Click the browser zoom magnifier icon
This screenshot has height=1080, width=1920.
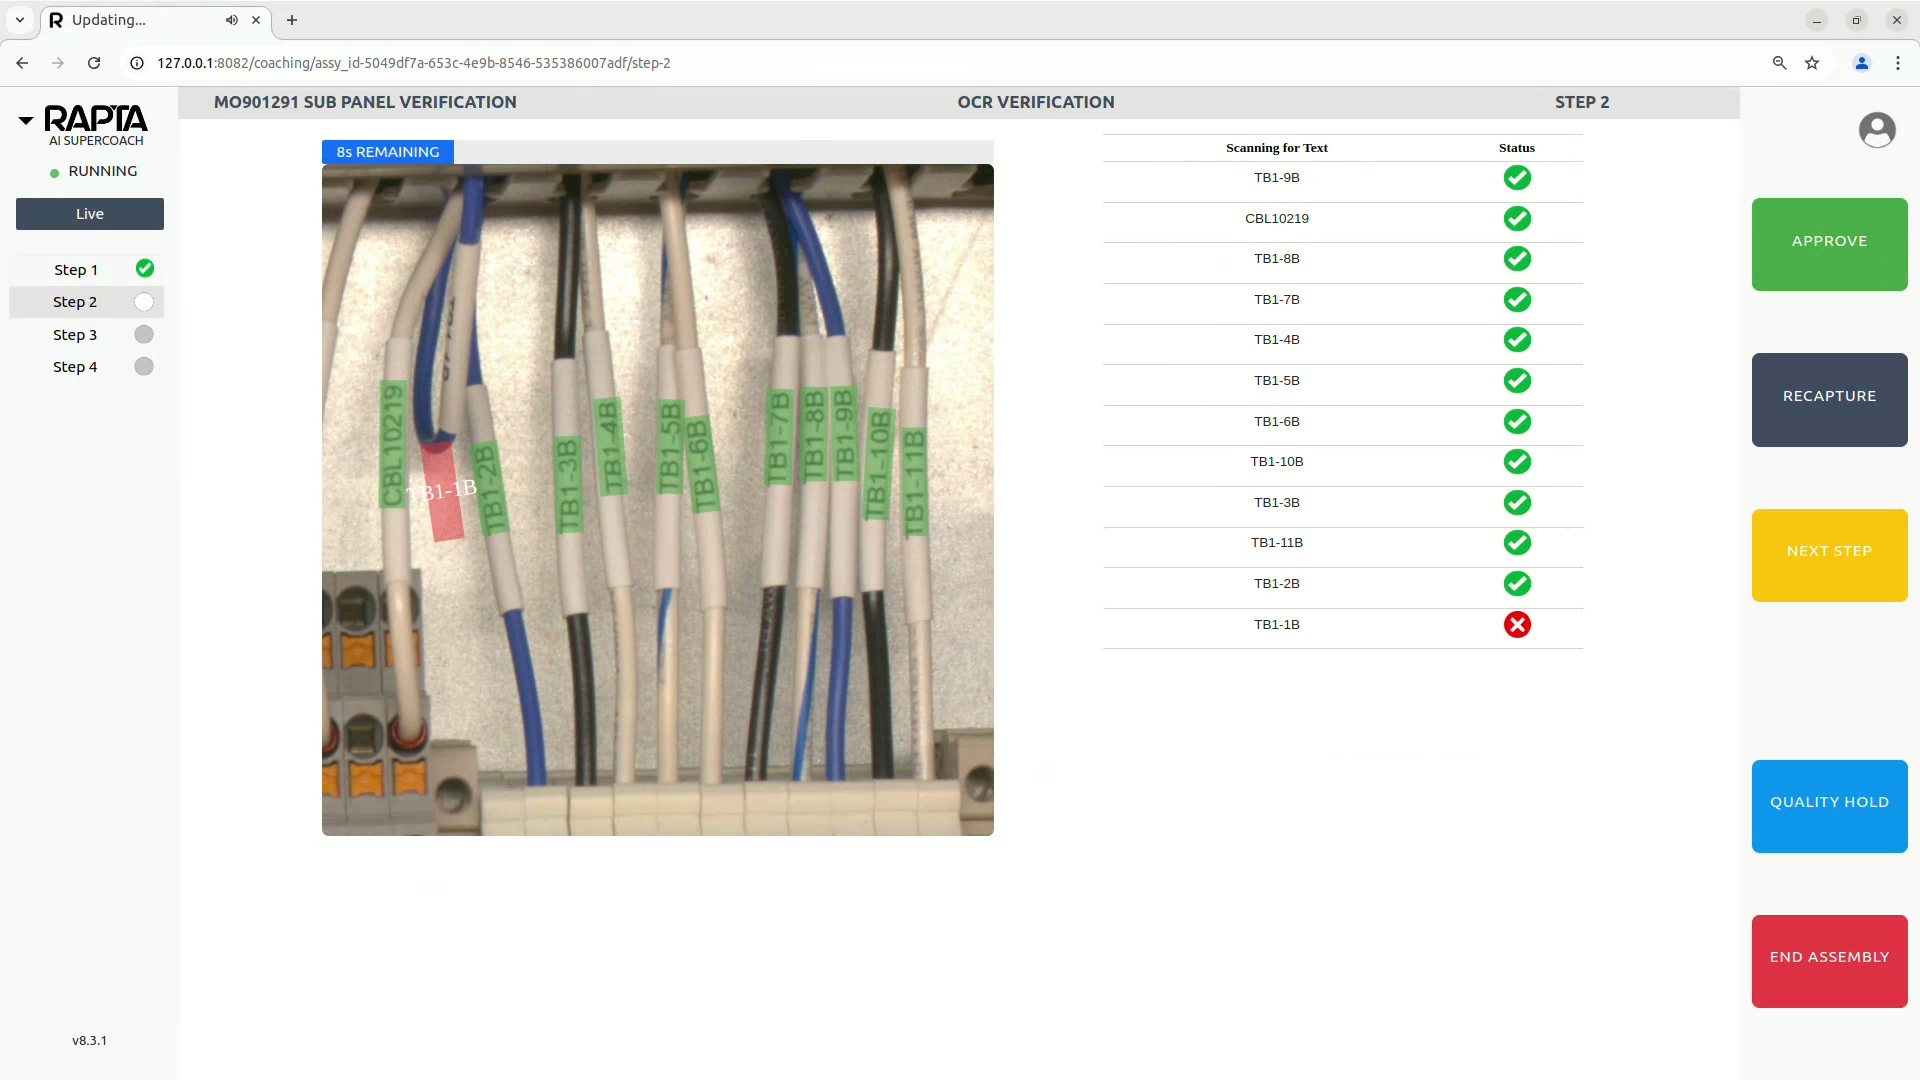[x=1779, y=63]
